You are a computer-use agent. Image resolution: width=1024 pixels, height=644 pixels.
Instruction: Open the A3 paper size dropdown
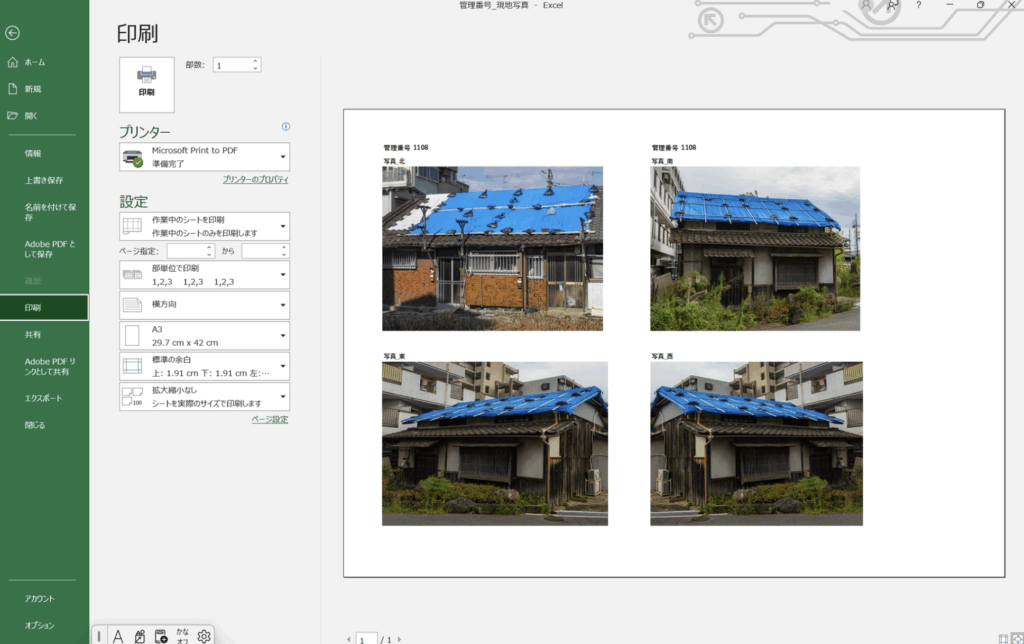[204, 336]
